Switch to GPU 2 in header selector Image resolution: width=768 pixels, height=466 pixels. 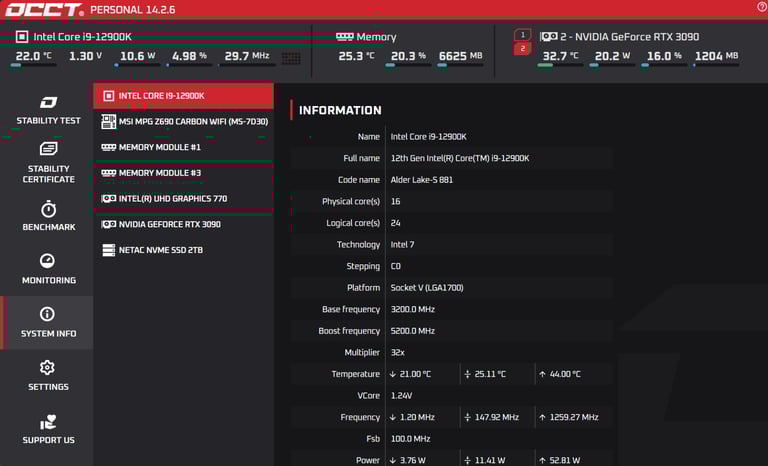[522, 49]
